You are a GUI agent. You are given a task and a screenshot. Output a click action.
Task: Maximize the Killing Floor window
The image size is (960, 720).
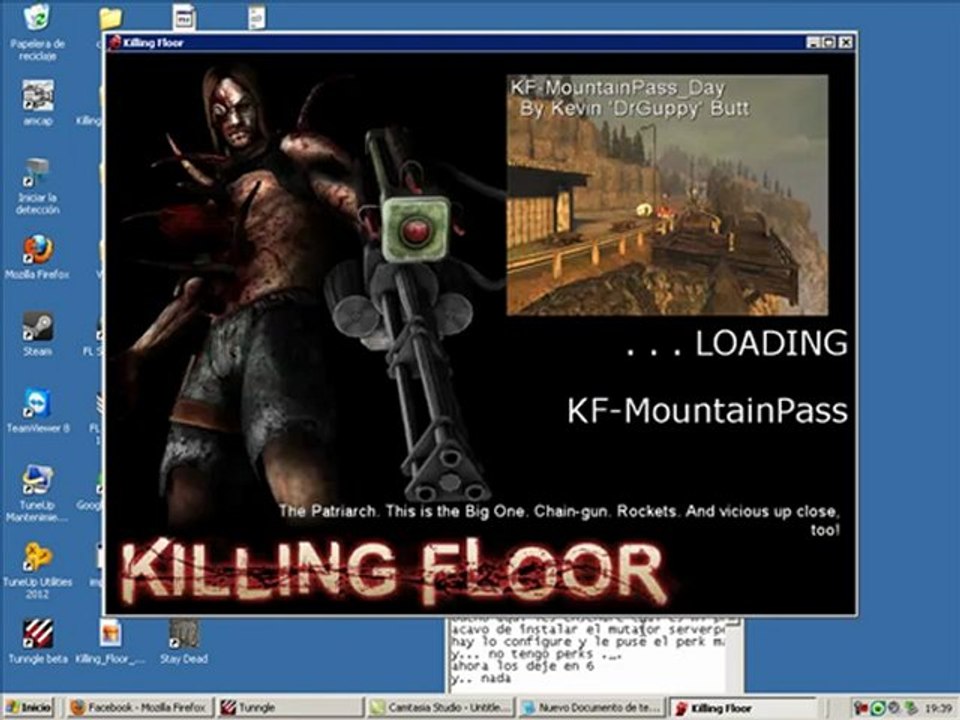[x=829, y=42]
